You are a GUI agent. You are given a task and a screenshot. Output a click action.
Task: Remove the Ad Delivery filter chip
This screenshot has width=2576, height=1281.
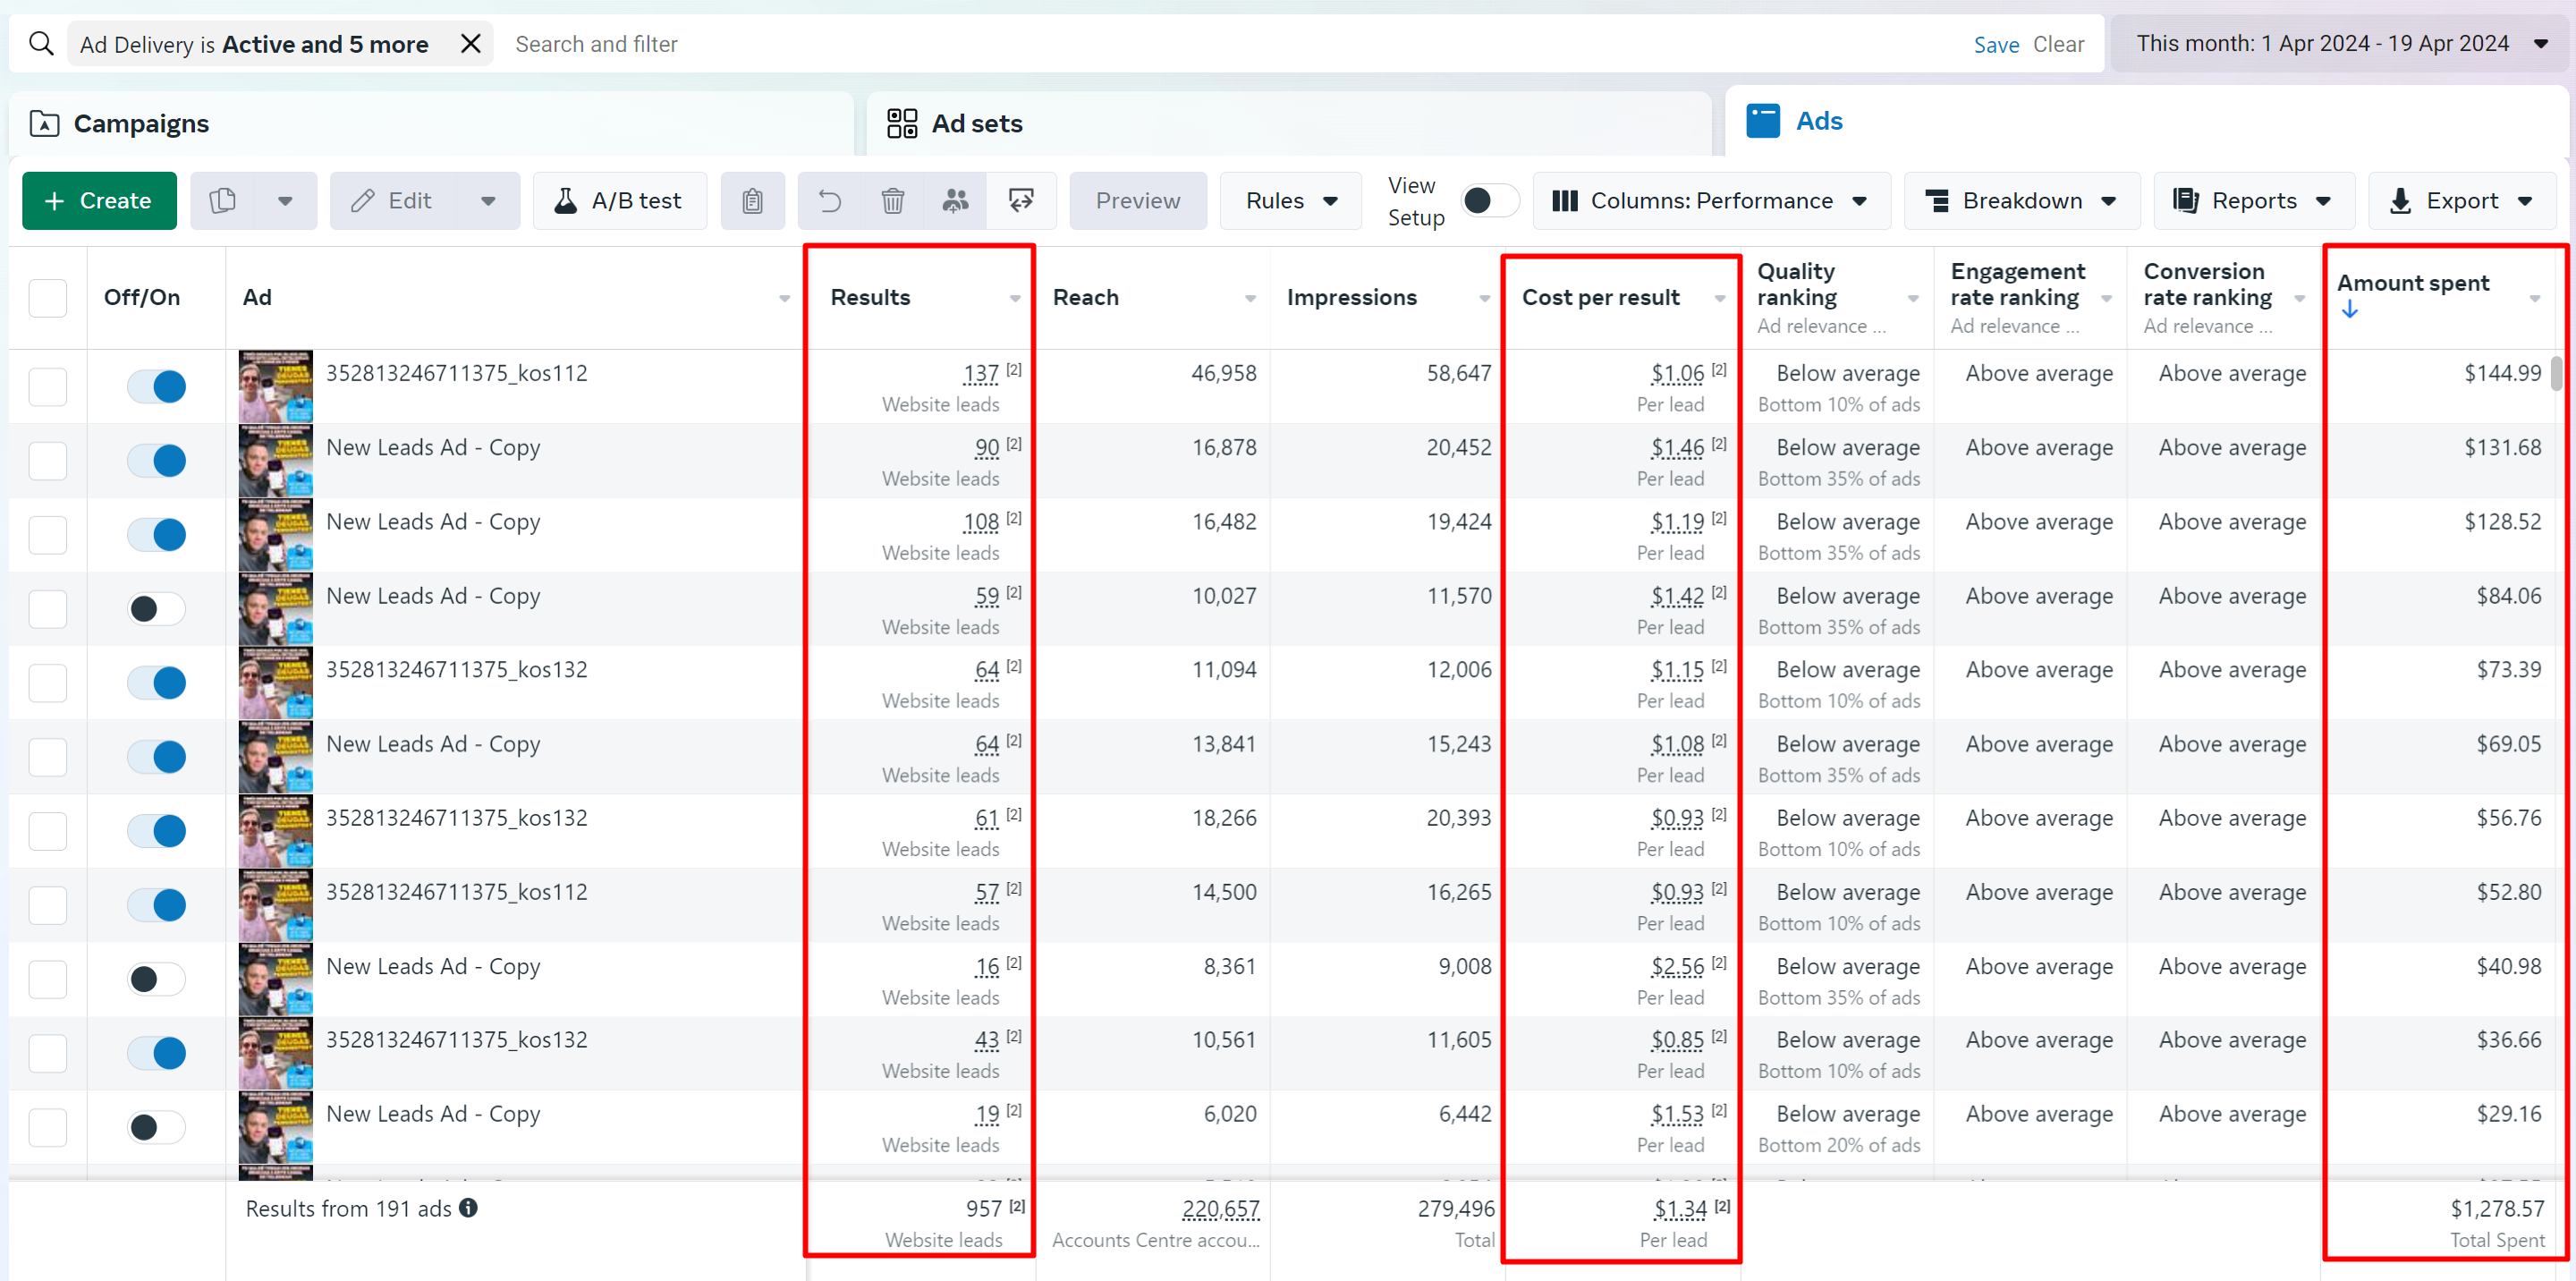[470, 44]
